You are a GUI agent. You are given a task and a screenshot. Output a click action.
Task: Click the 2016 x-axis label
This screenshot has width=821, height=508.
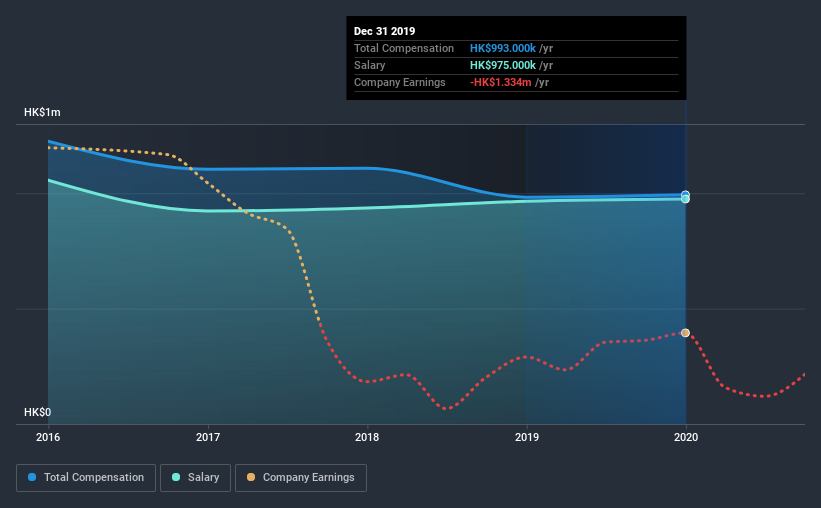coord(48,437)
